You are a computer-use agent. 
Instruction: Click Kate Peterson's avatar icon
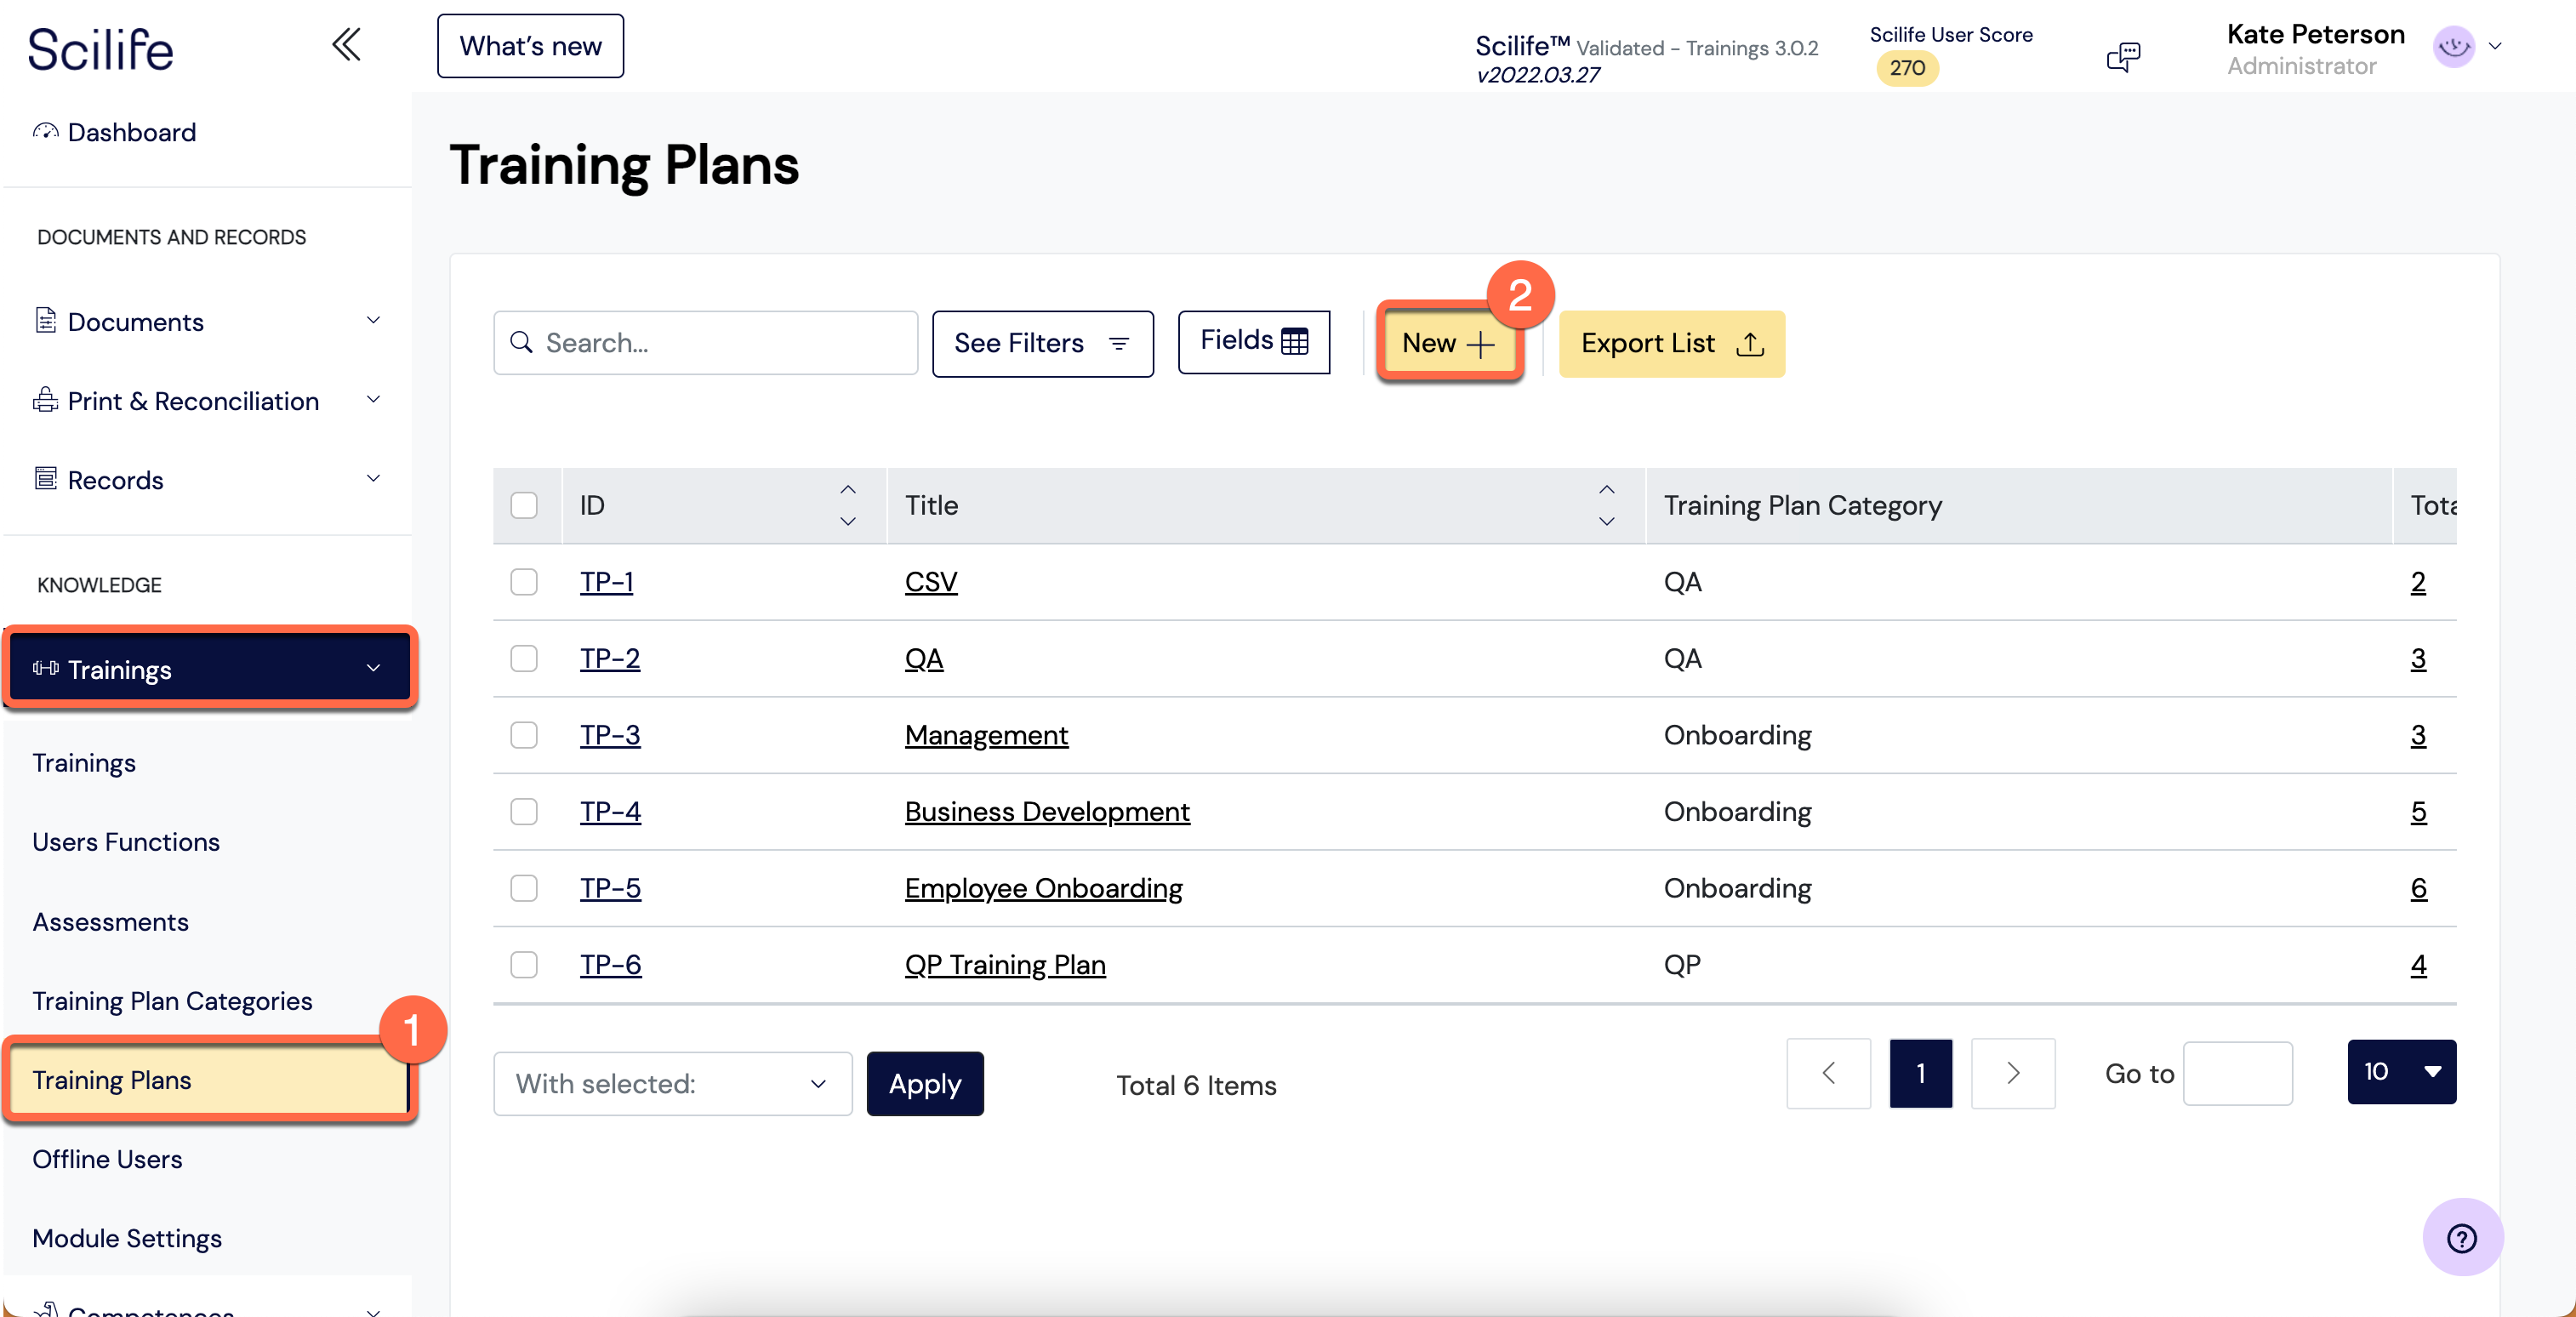click(x=2453, y=47)
